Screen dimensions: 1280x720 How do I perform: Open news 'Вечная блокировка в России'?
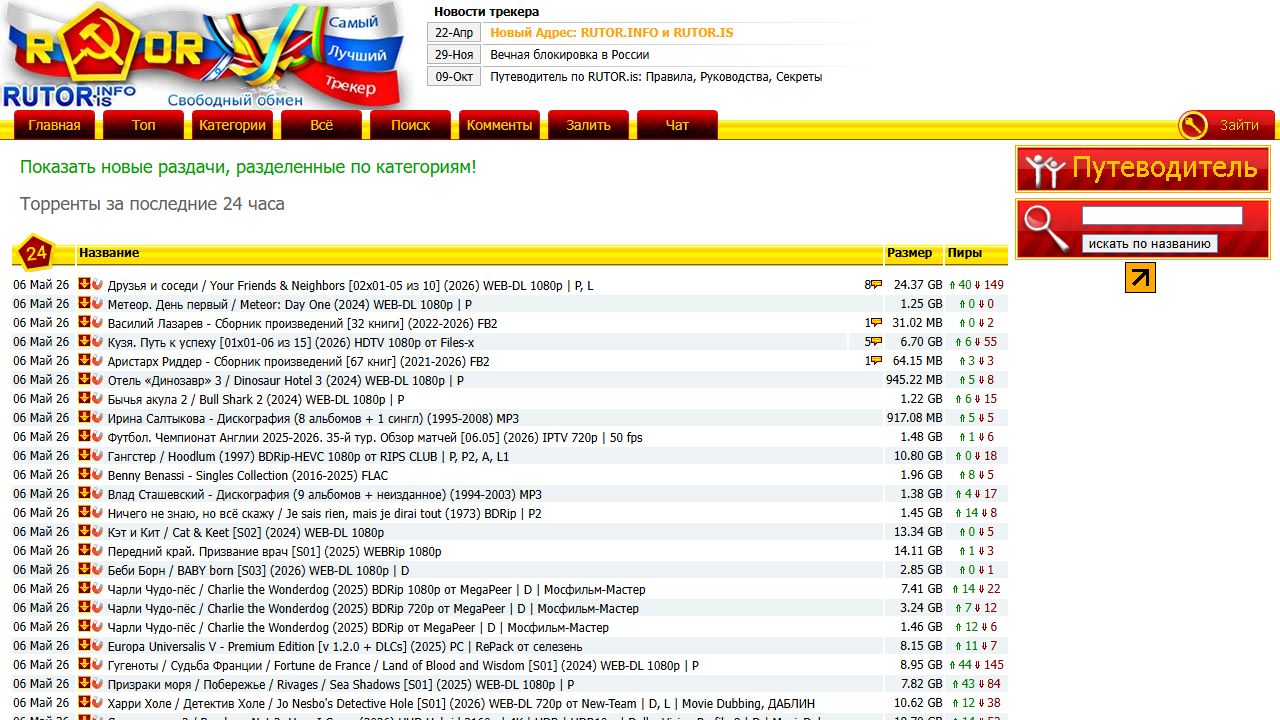[x=569, y=55]
